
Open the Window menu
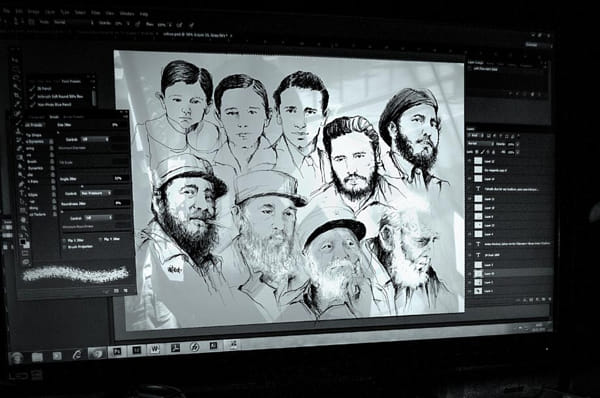pyautogui.click(x=127, y=13)
